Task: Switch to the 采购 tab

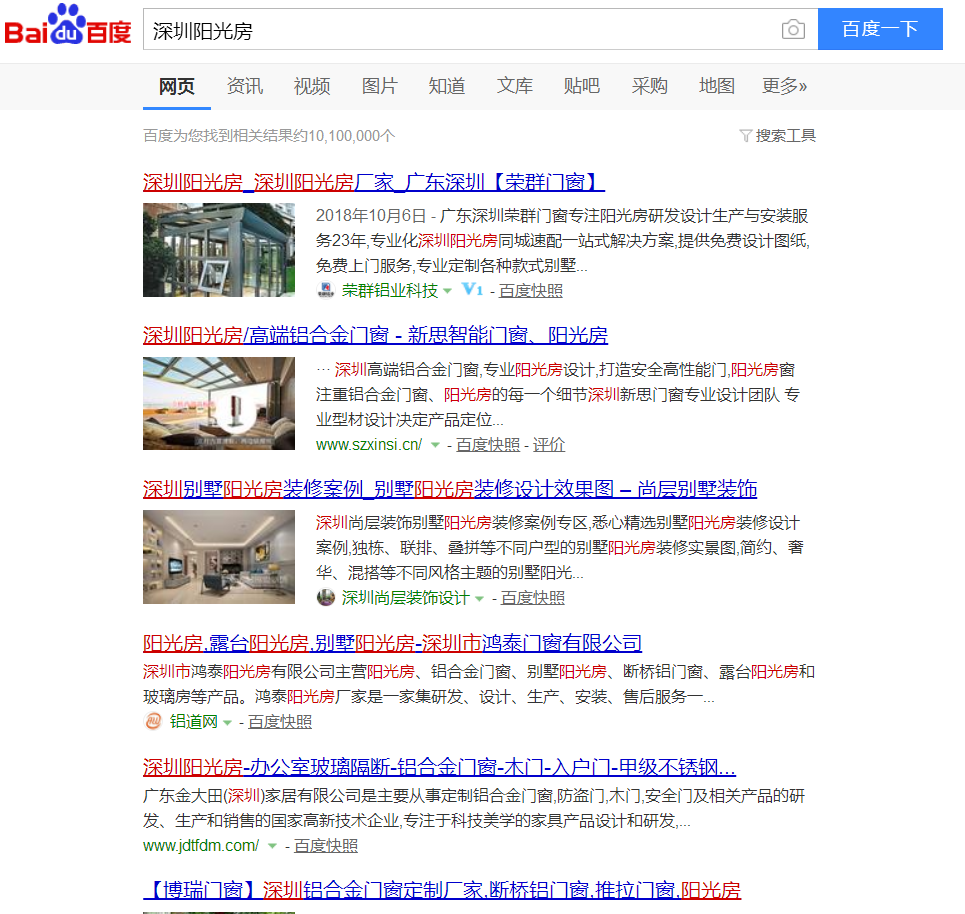Action: click(649, 86)
